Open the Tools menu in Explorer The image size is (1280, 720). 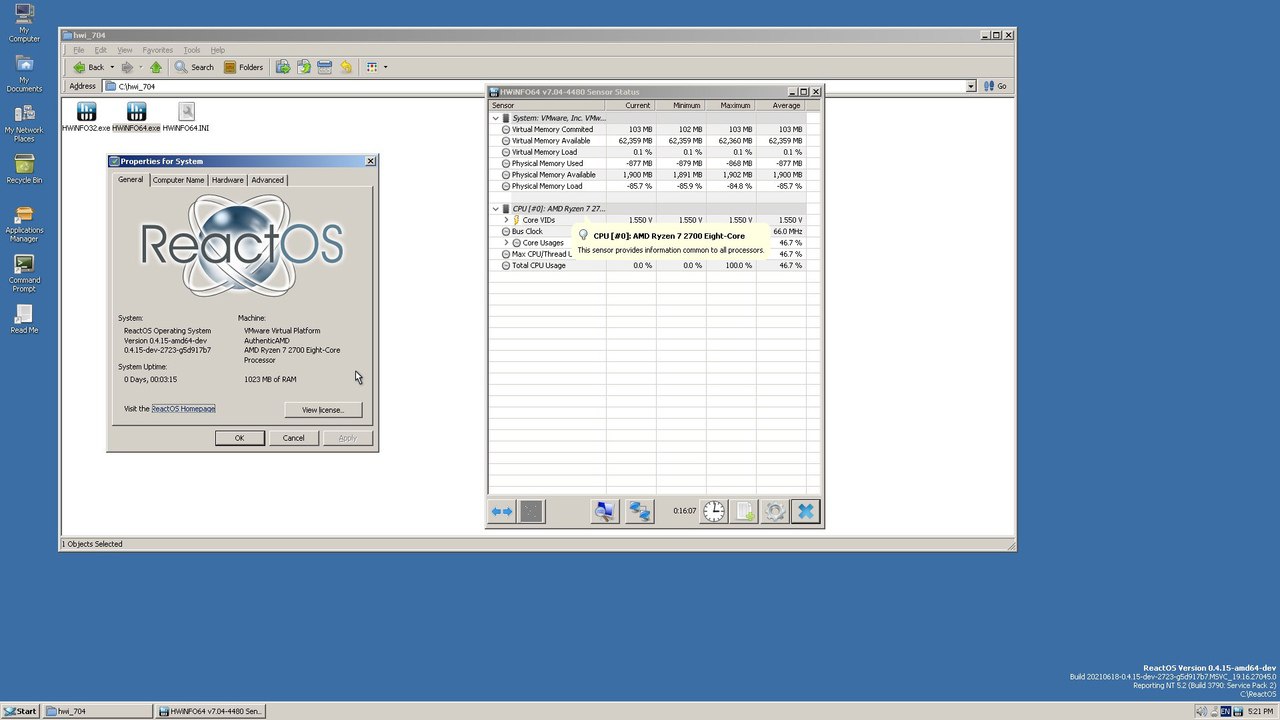click(192, 50)
